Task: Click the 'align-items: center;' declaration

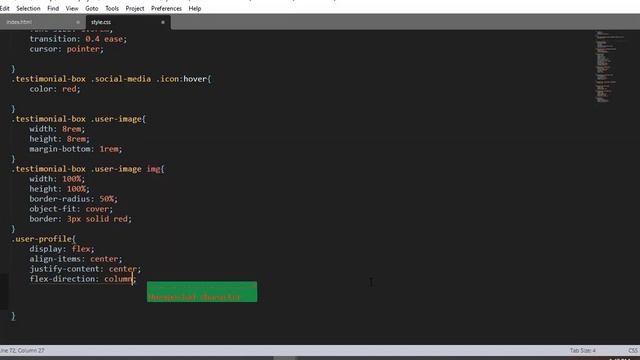Action: 76,259
